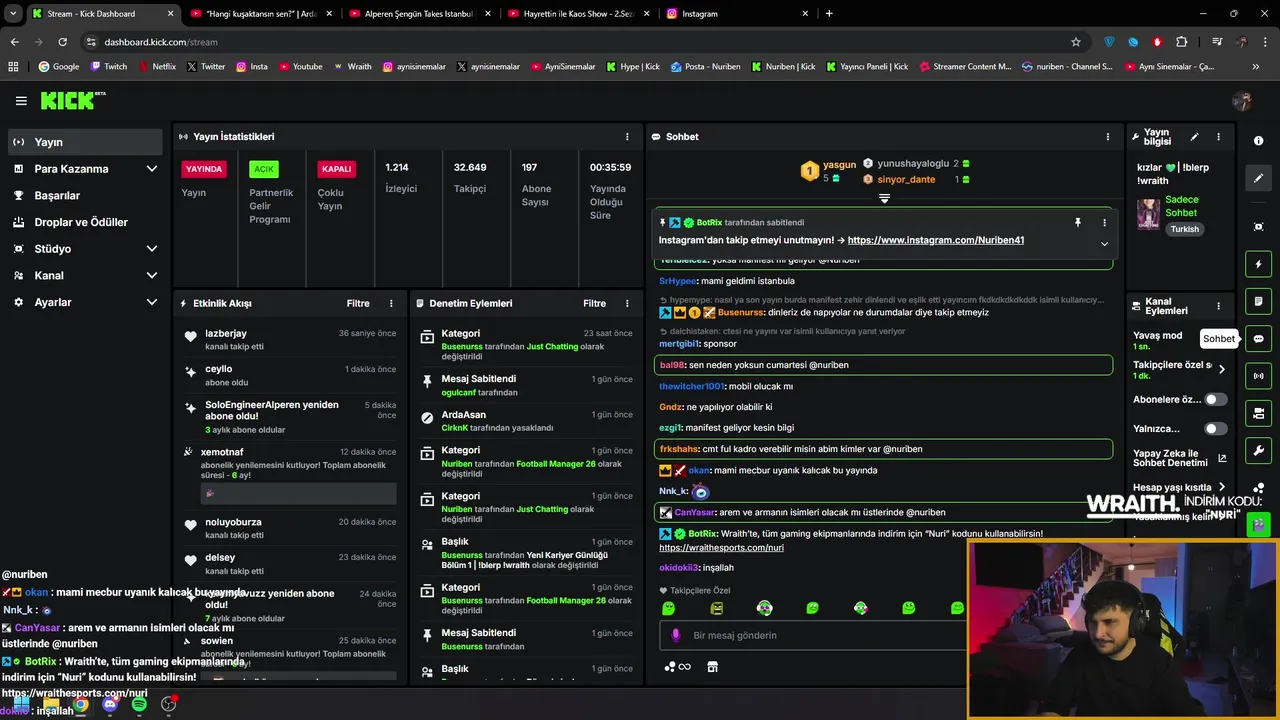This screenshot has width=1280, height=720.
Task: Click the profile avatar in the Kick header
Action: 1242,101
